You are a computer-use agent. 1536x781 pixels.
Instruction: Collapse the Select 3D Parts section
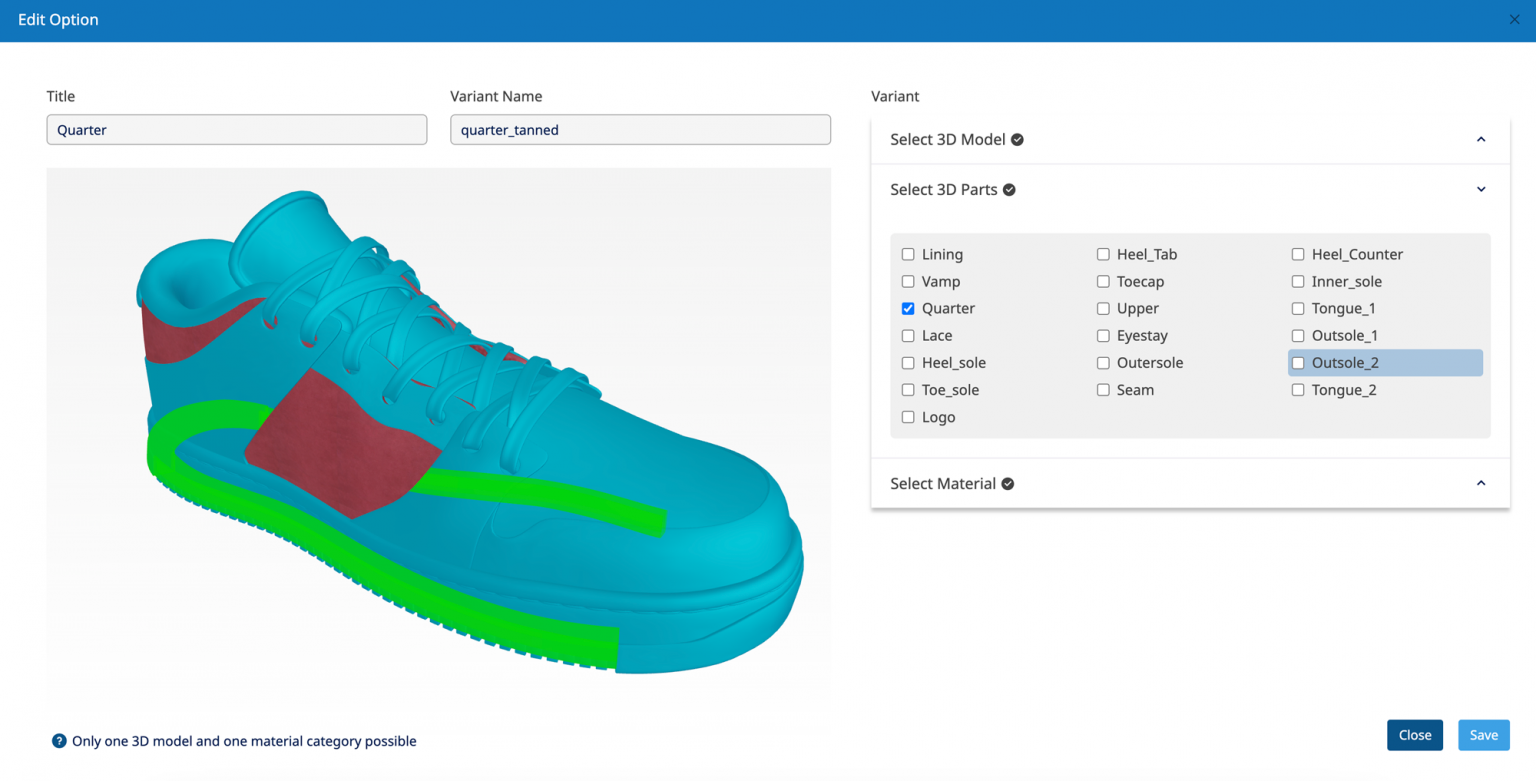1481,188
